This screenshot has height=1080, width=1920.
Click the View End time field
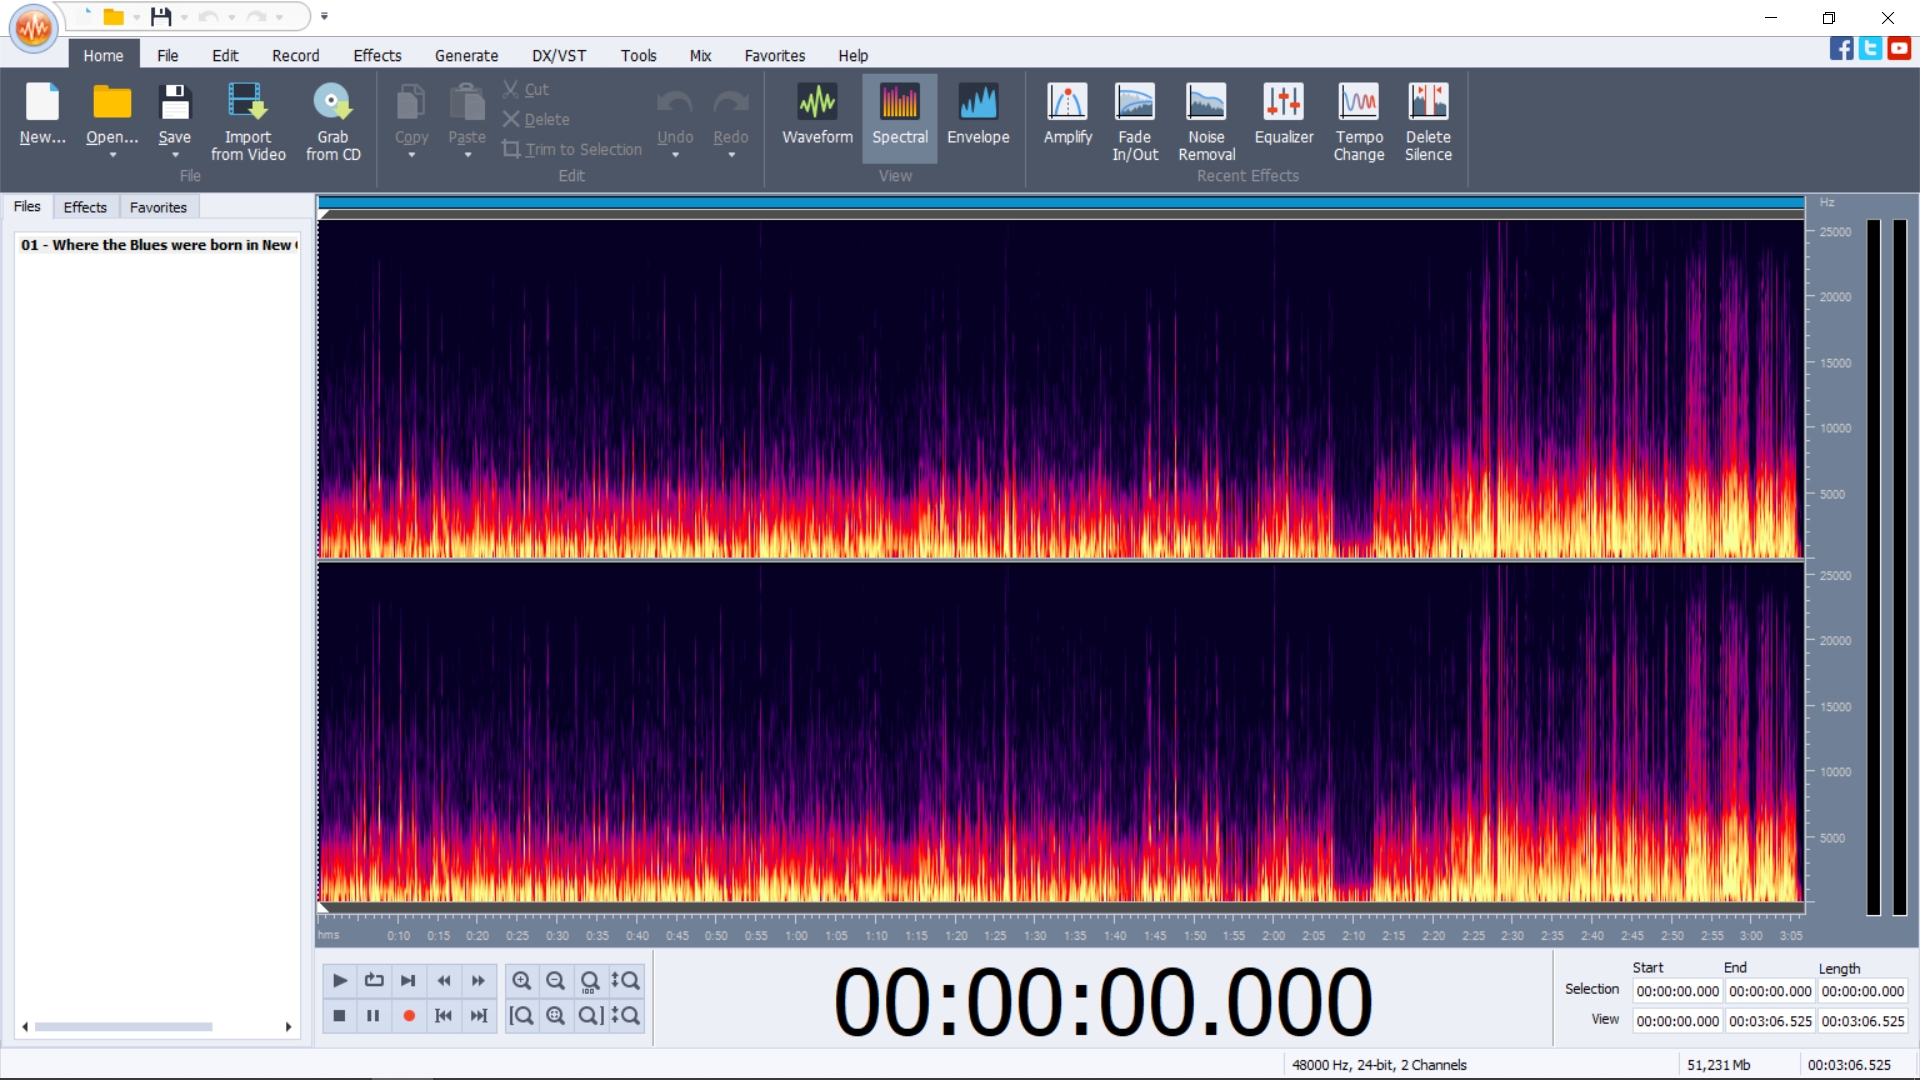1770,1021
